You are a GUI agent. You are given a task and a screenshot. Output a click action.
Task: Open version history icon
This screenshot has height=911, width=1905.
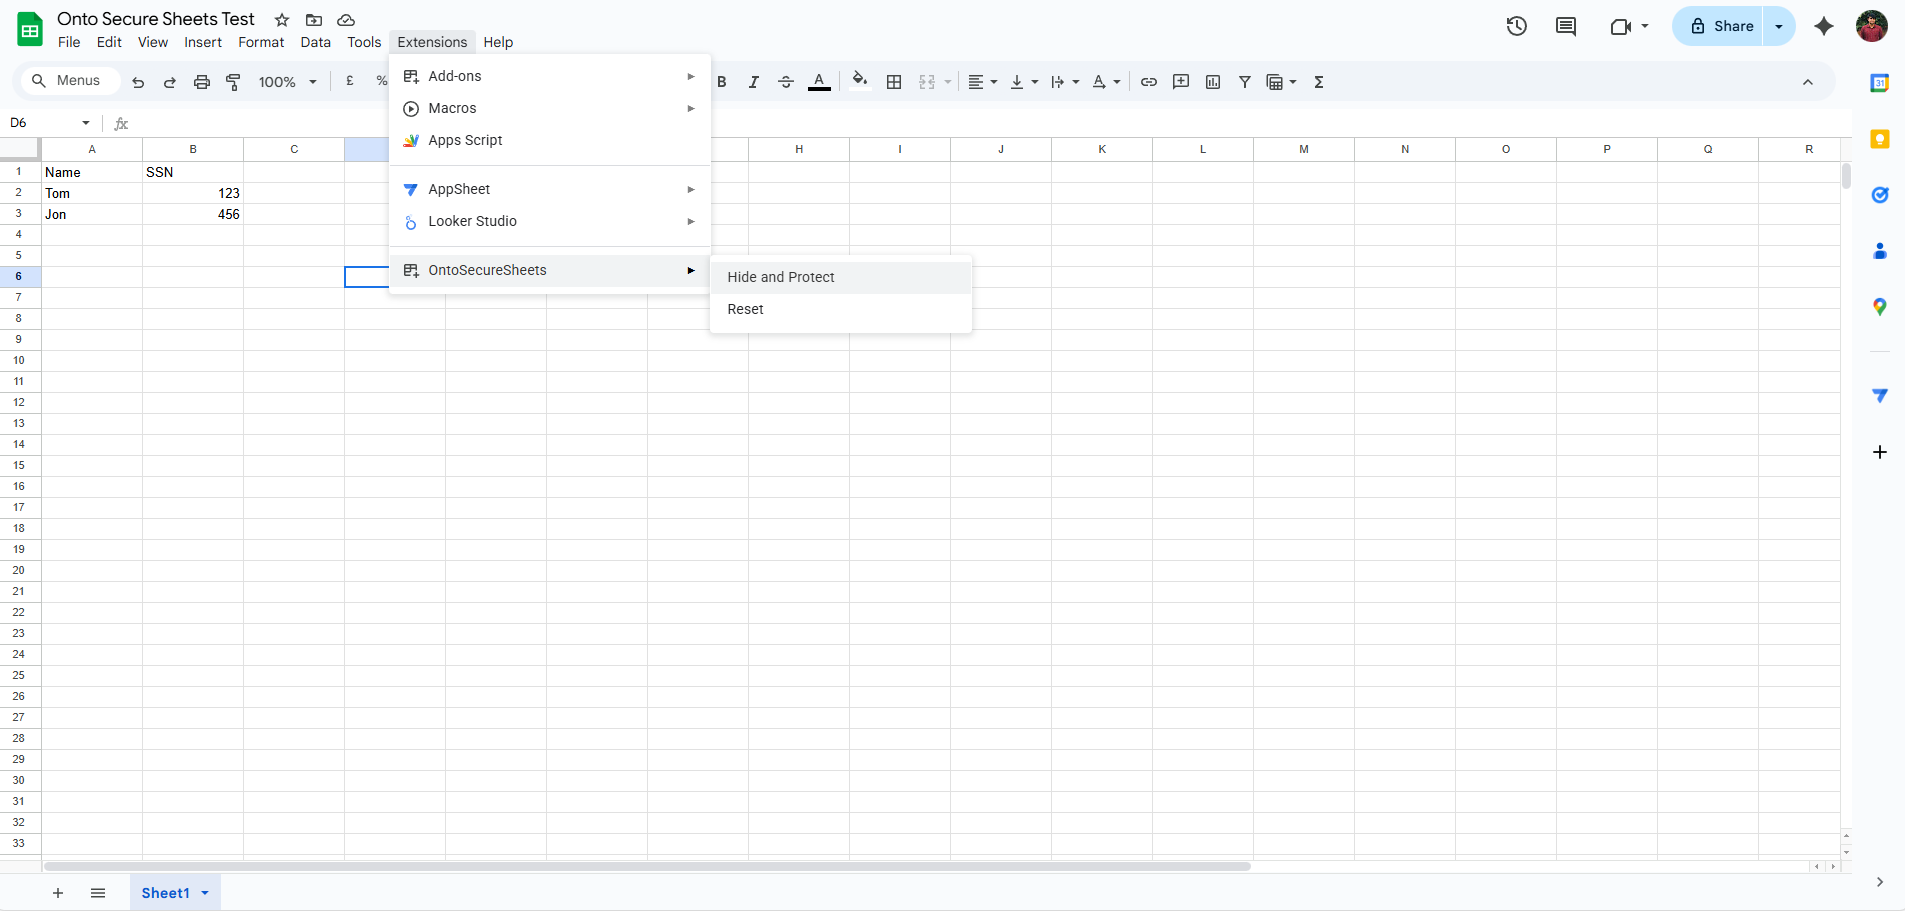(x=1516, y=27)
